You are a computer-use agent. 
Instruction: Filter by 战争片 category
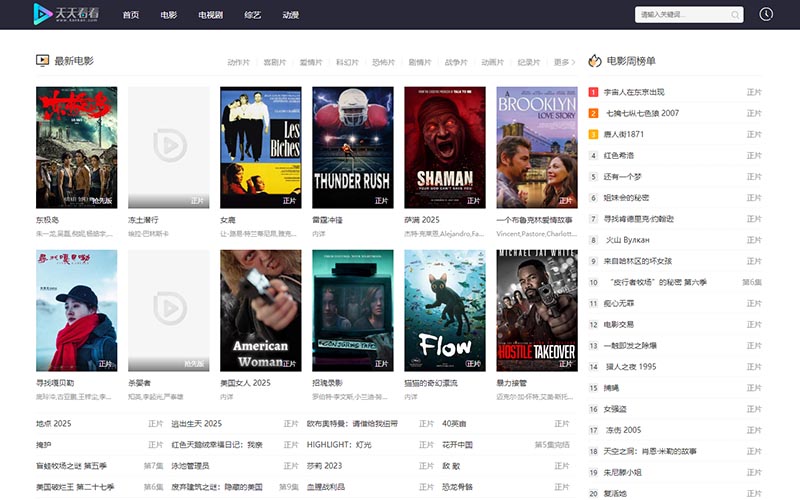(x=456, y=62)
